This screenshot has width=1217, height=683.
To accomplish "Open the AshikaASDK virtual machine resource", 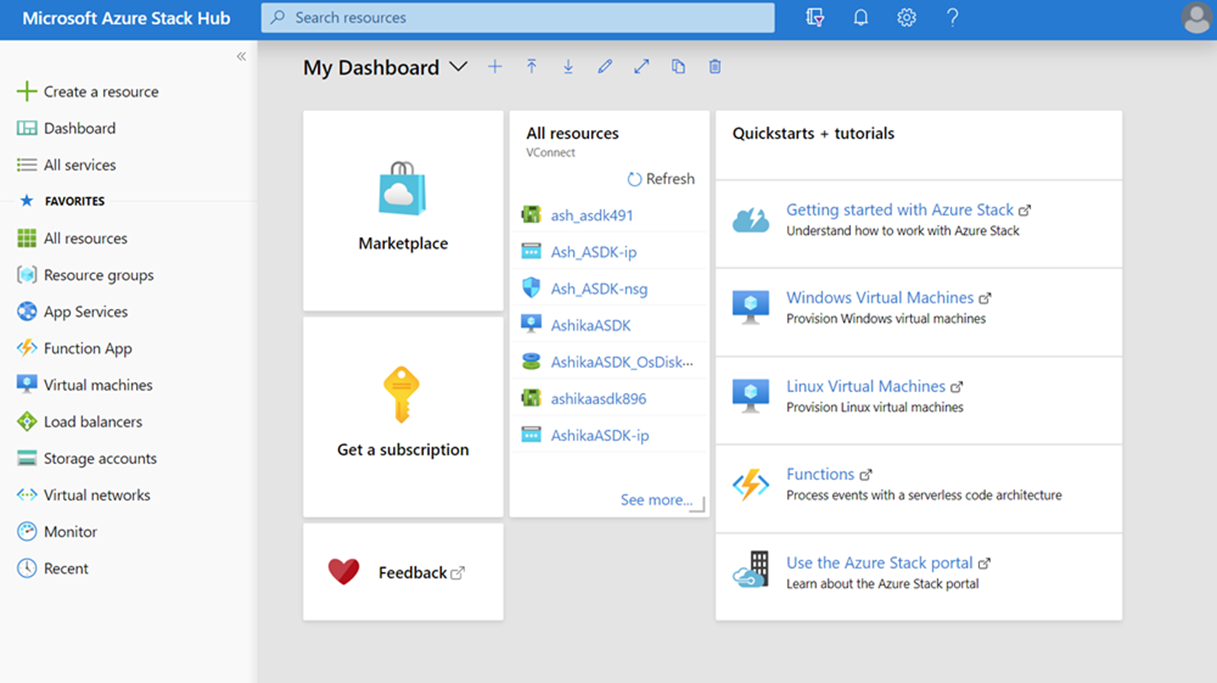I will 590,325.
